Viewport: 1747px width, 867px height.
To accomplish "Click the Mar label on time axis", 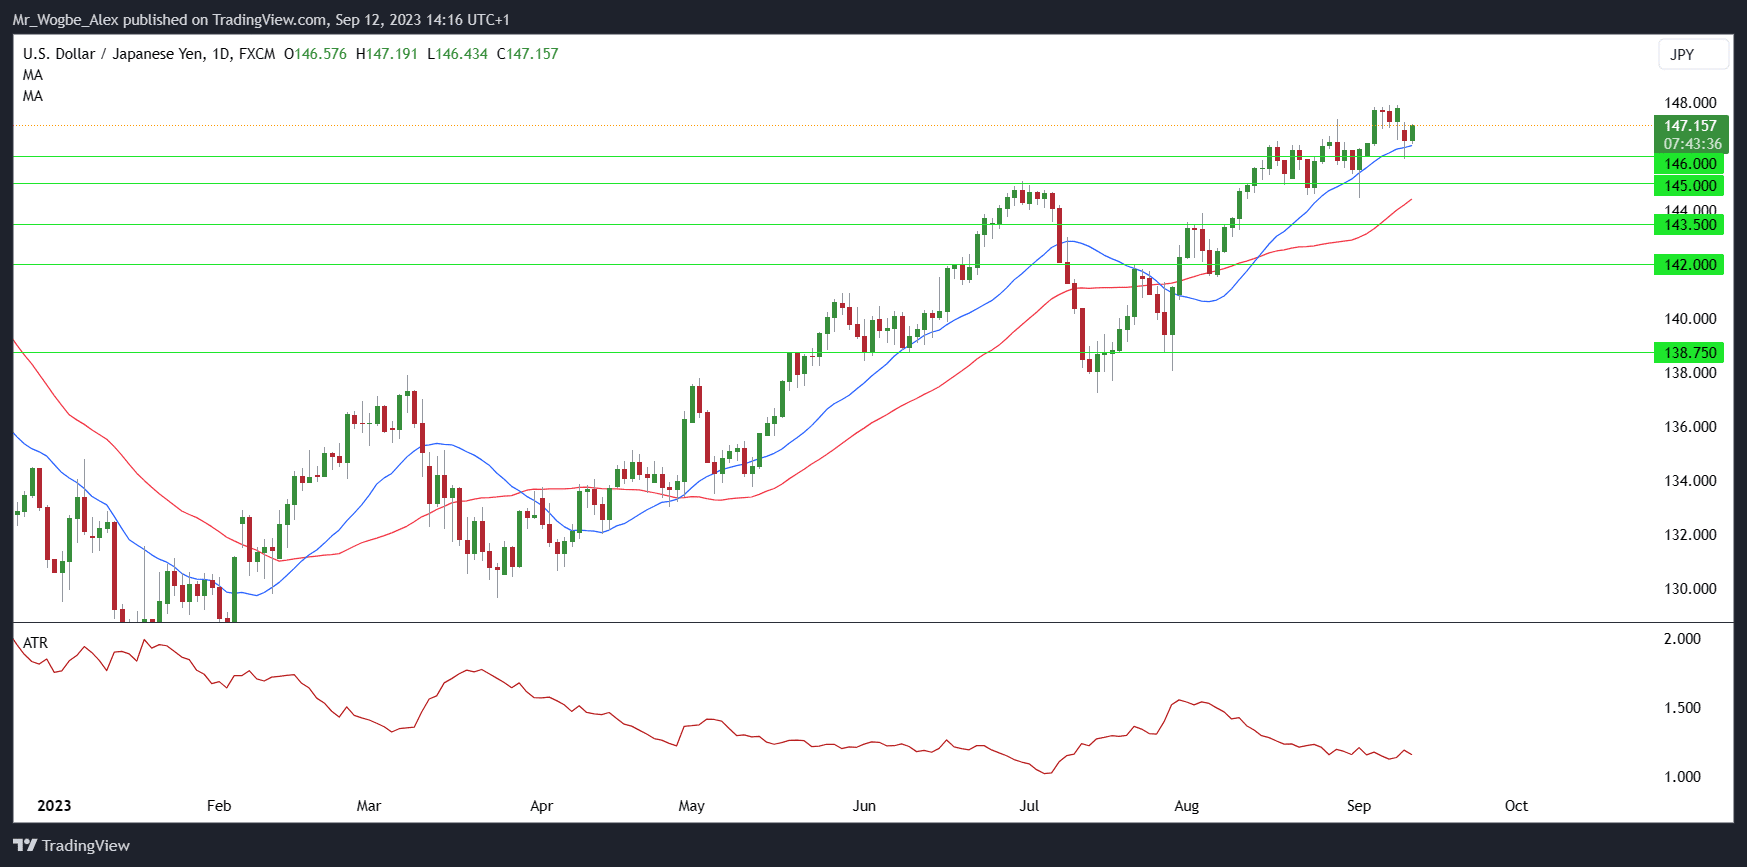I will [x=369, y=806].
